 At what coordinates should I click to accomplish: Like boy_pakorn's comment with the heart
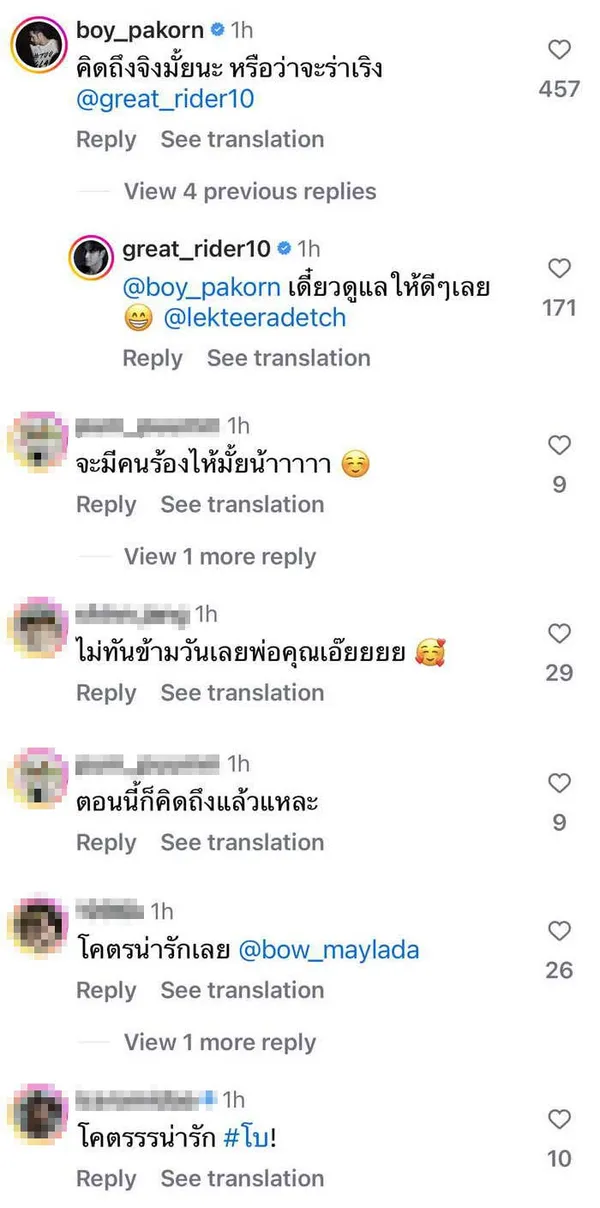coord(559,50)
